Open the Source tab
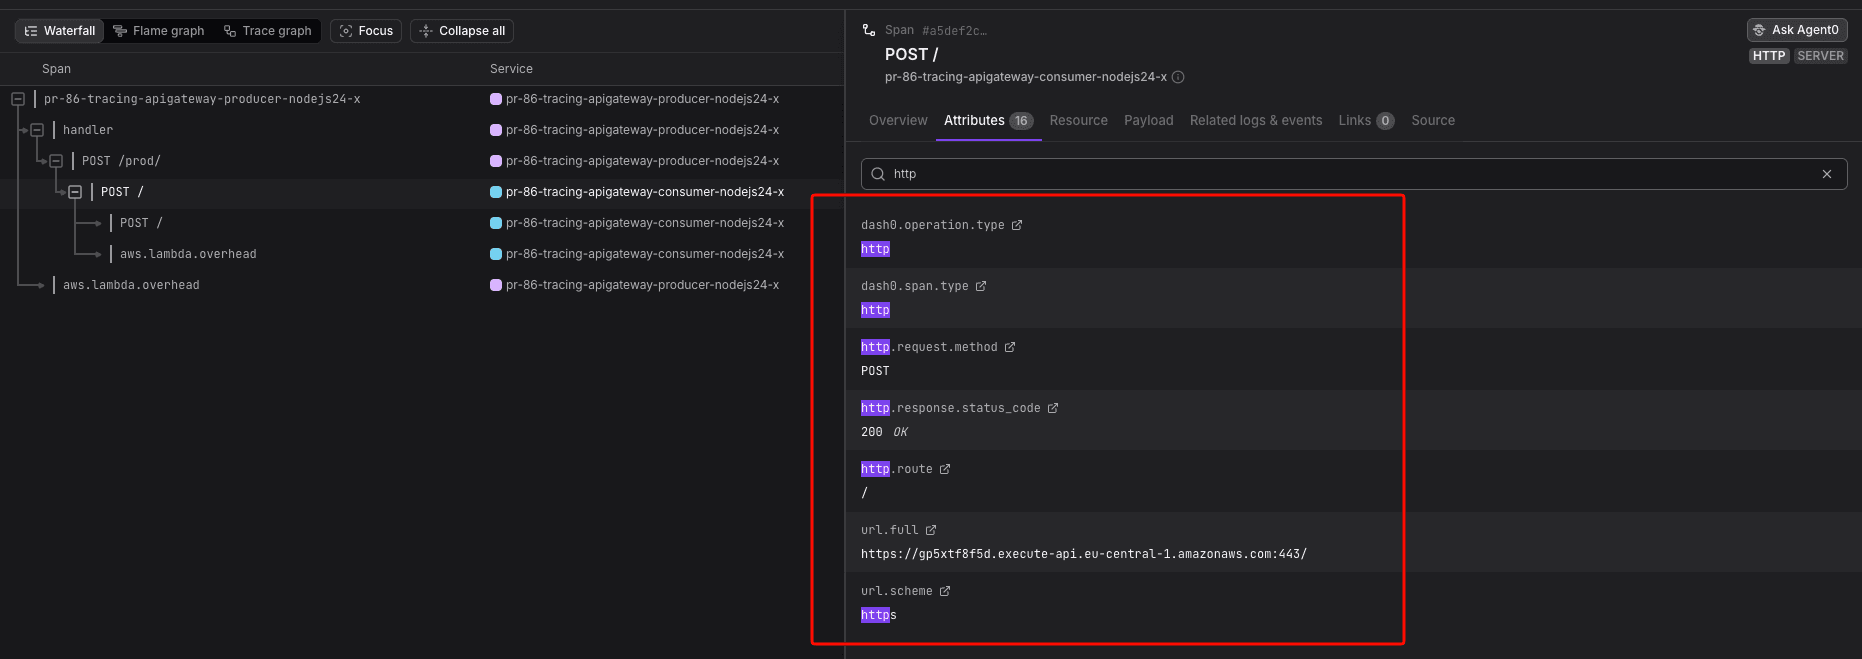 (1433, 120)
